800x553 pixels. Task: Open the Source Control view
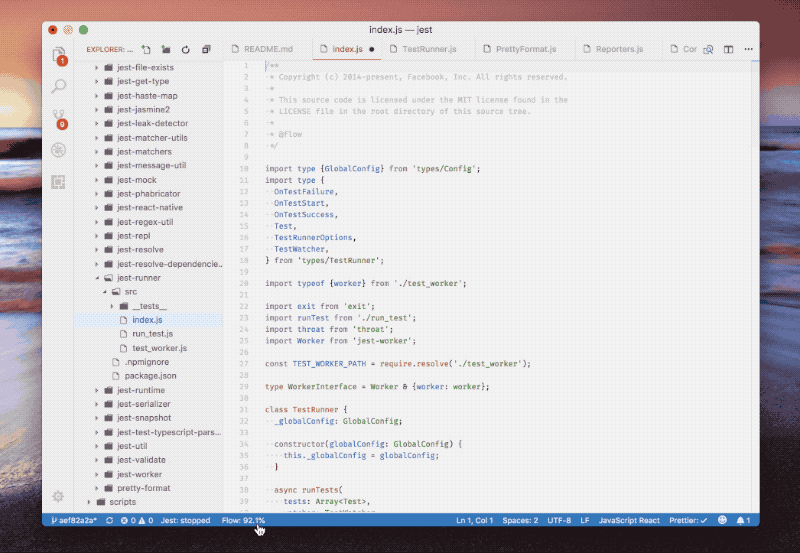pyautogui.click(x=59, y=118)
